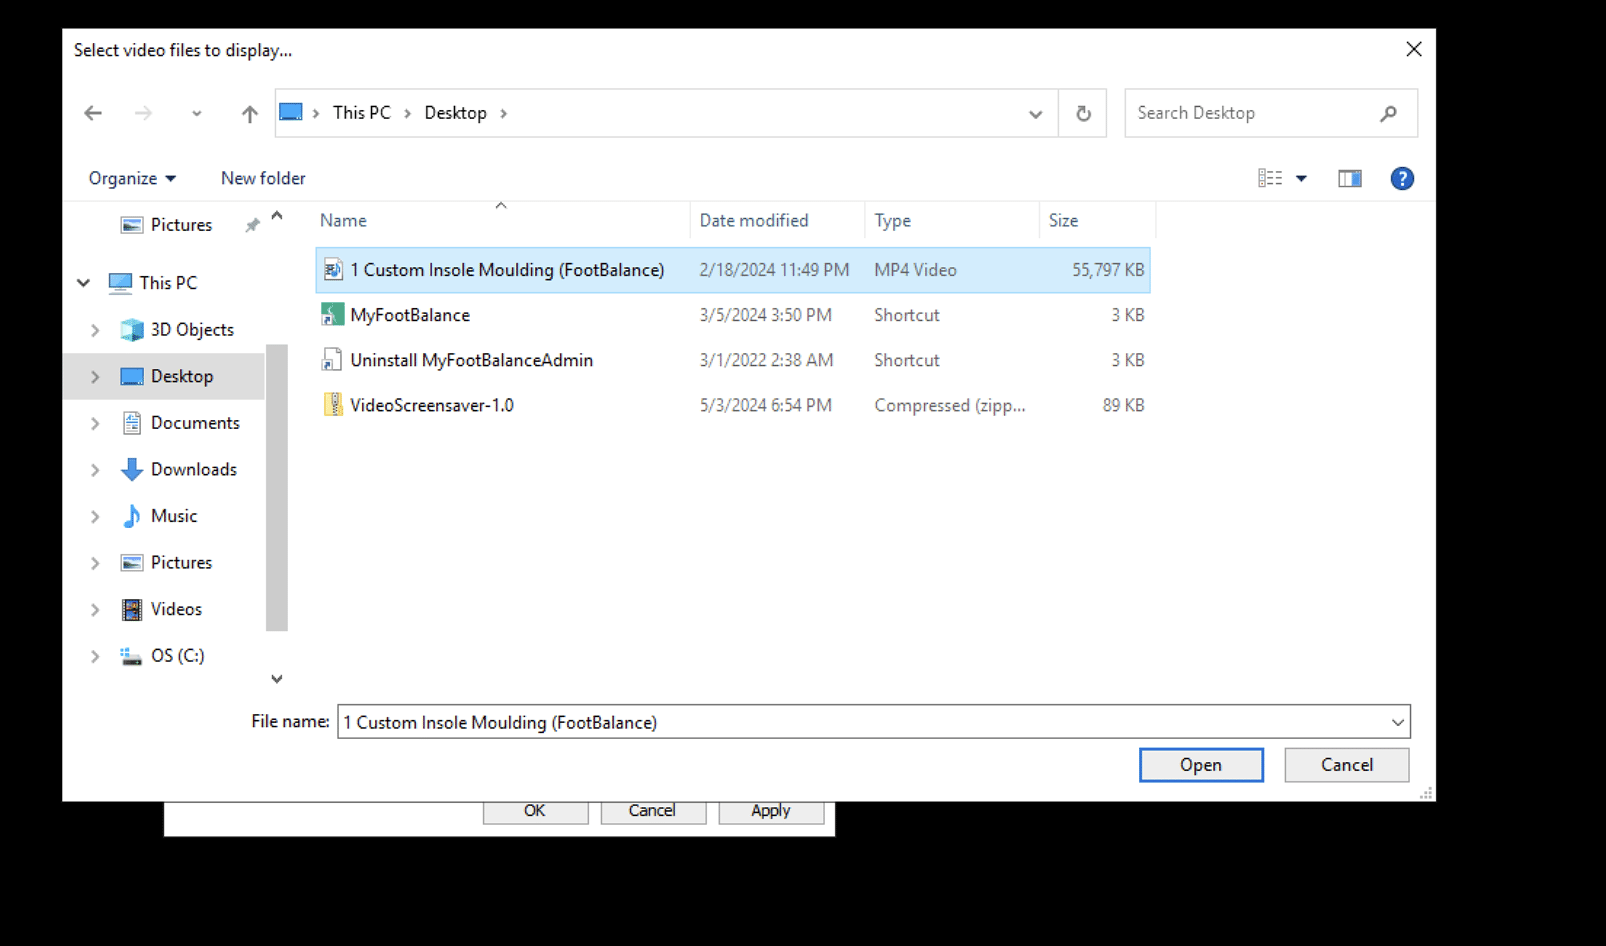1606x946 pixels.
Task: Click the Open button
Action: (x=1200, y=764)
